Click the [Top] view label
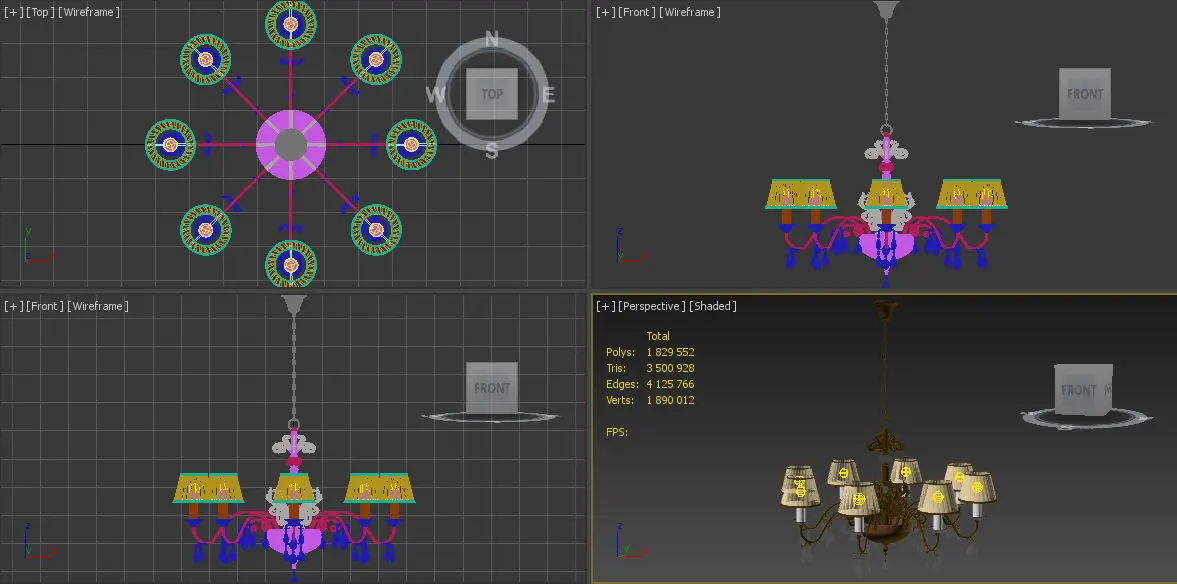Viewport: 1177px width, 584px height. click(40, 12)
